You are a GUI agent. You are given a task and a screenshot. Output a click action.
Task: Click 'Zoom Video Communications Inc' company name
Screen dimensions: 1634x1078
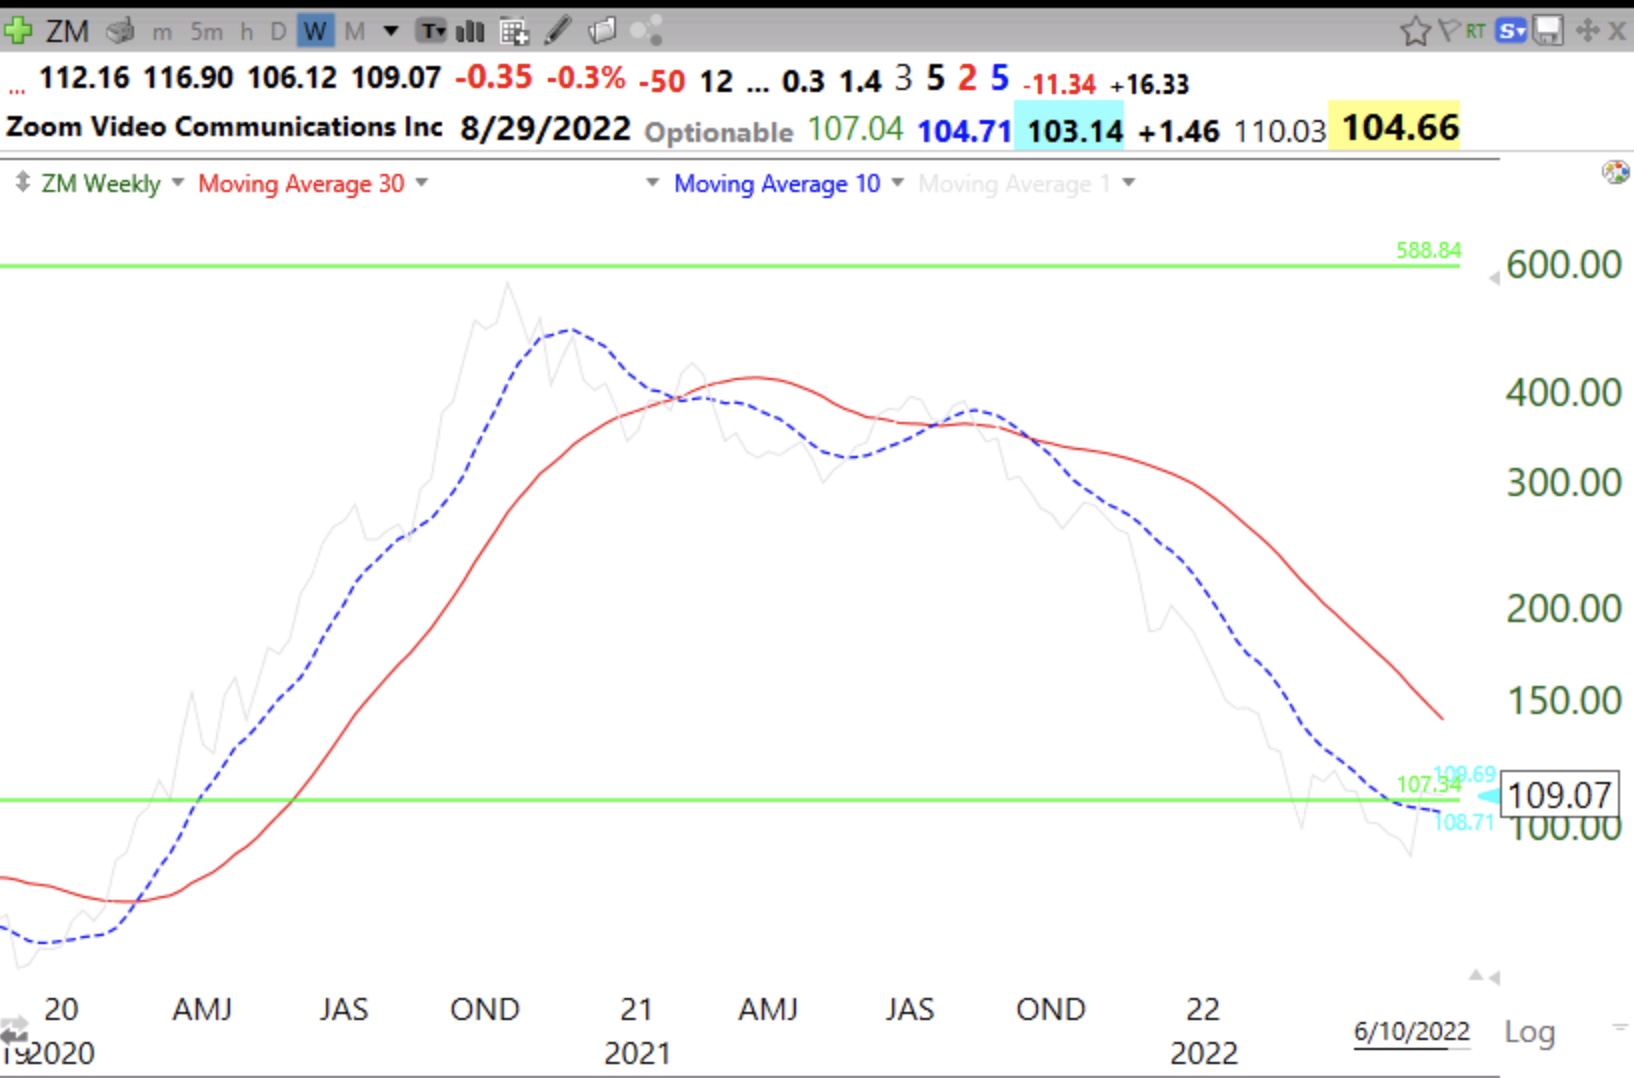click(224, 127)
